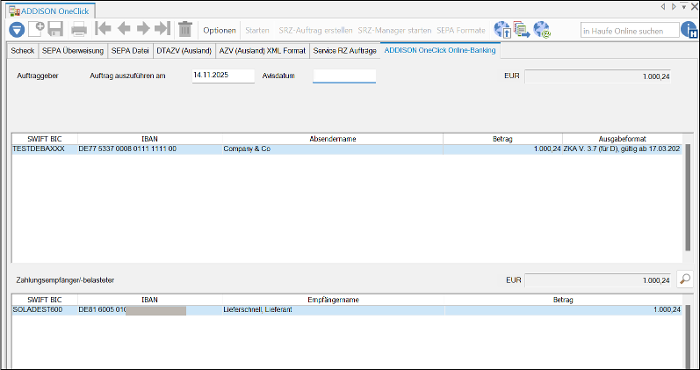The image size is (700, 370).
Task: Select the SOLADEST600 cell
Action: 45,310
